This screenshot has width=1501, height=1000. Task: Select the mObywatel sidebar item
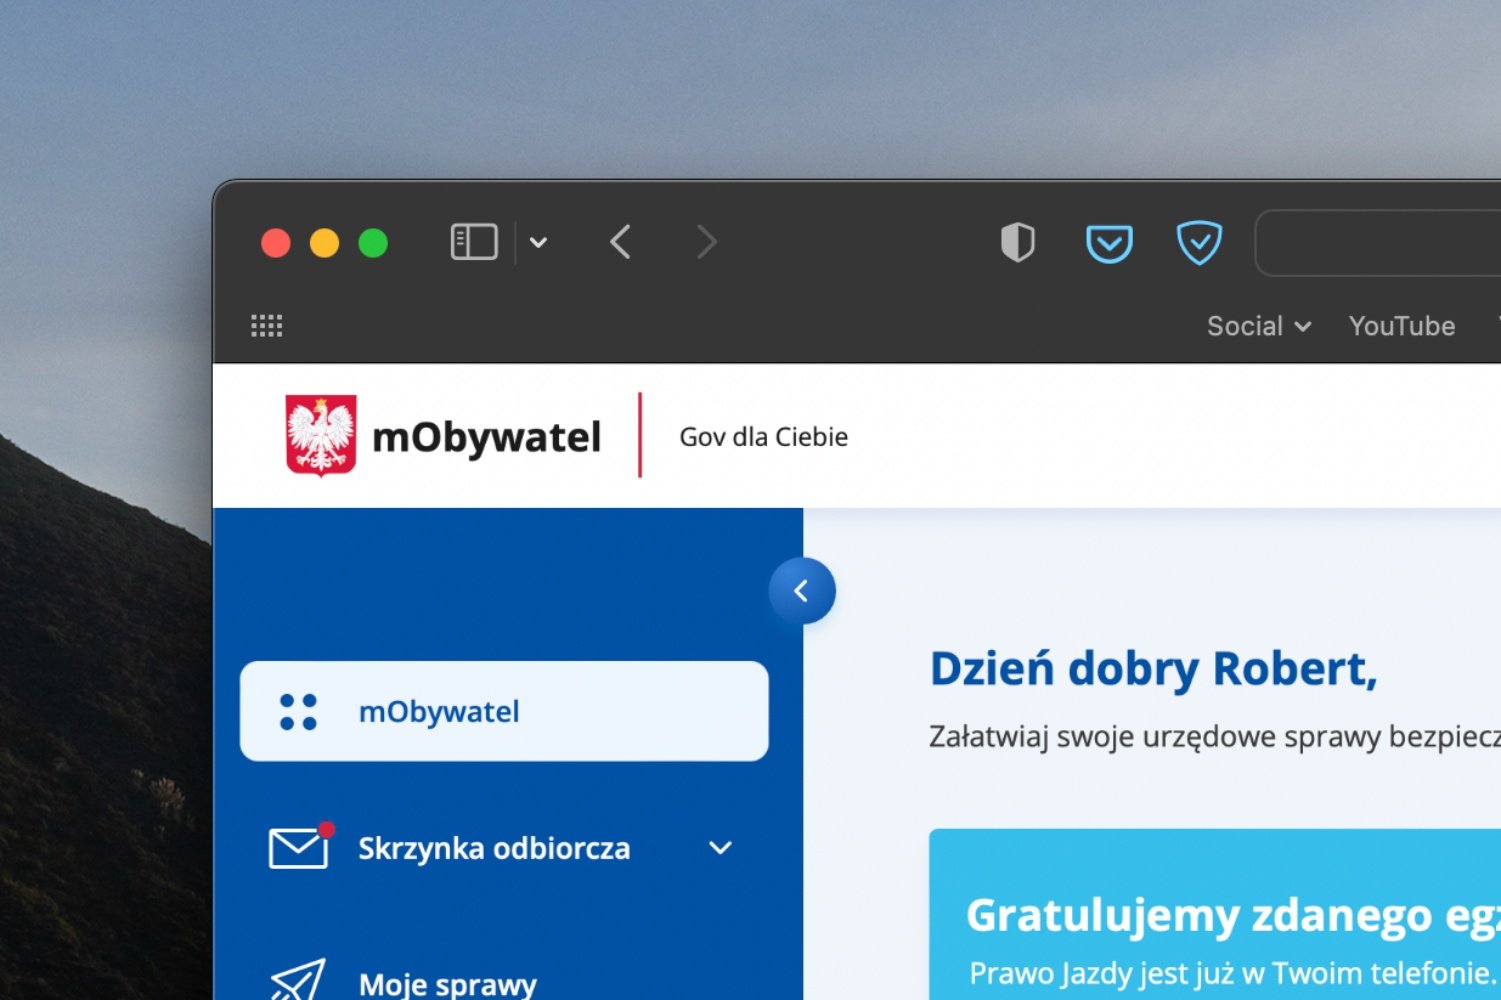(x=504, y=711)
